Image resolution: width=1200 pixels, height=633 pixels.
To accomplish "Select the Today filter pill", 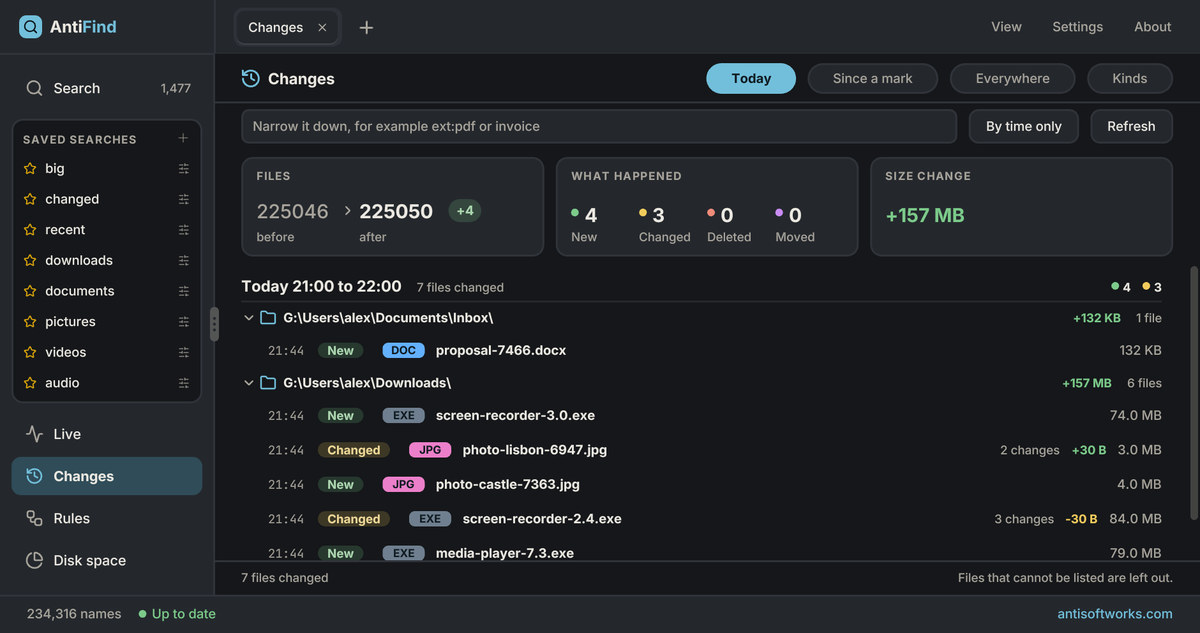I will coord(751,78).
